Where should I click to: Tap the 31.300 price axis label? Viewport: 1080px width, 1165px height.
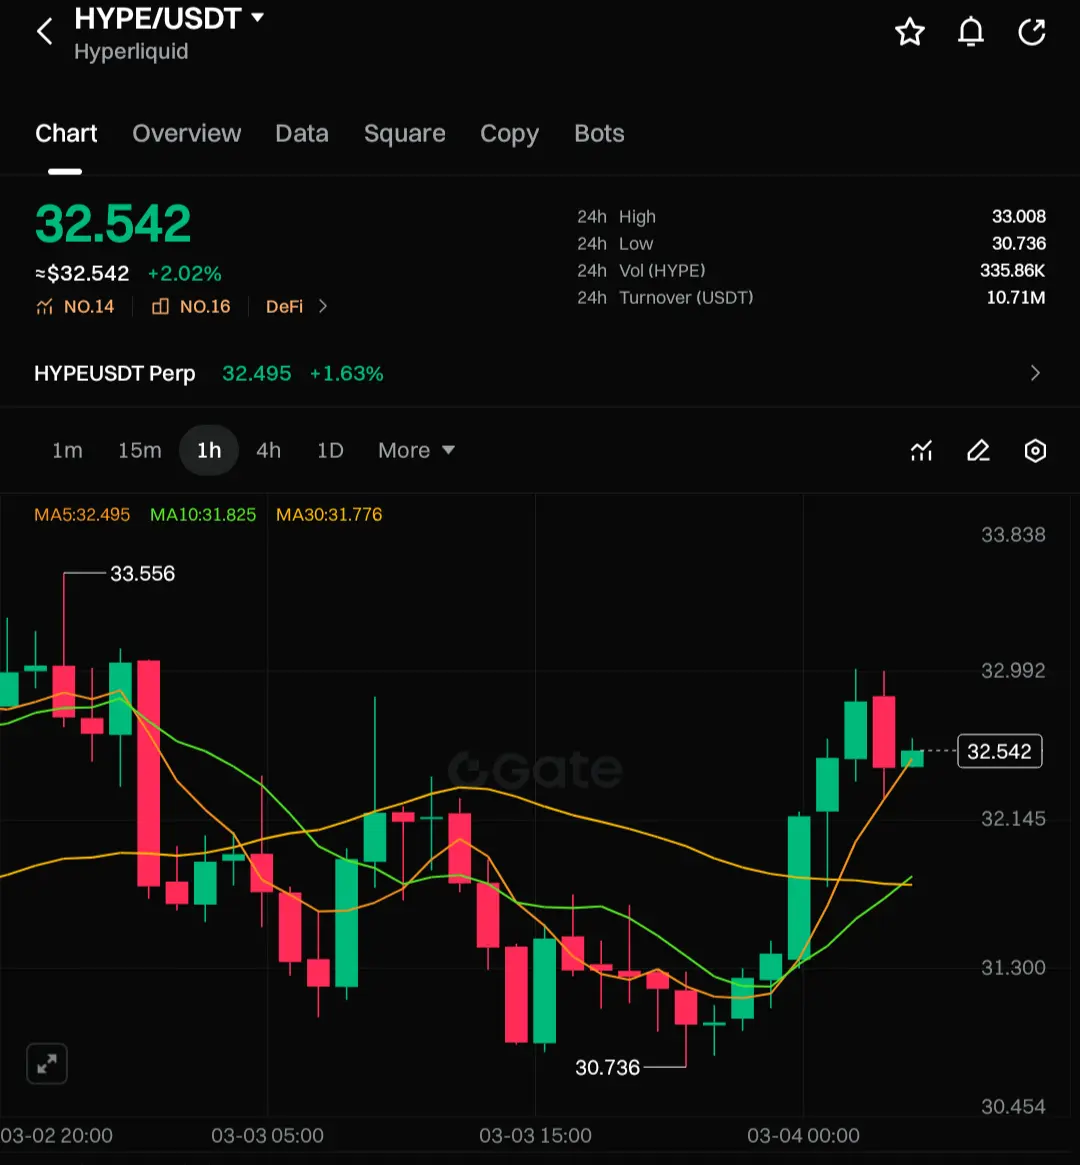tap(1013, 967)
